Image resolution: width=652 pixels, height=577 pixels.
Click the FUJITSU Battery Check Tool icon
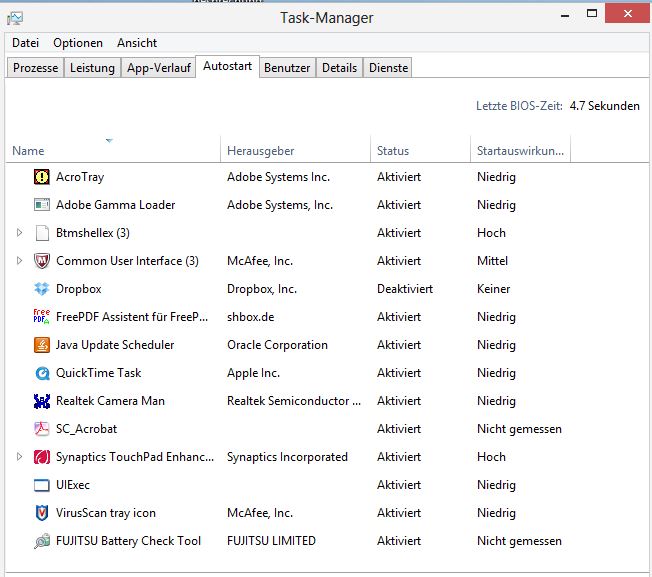[x=42, y=541]
